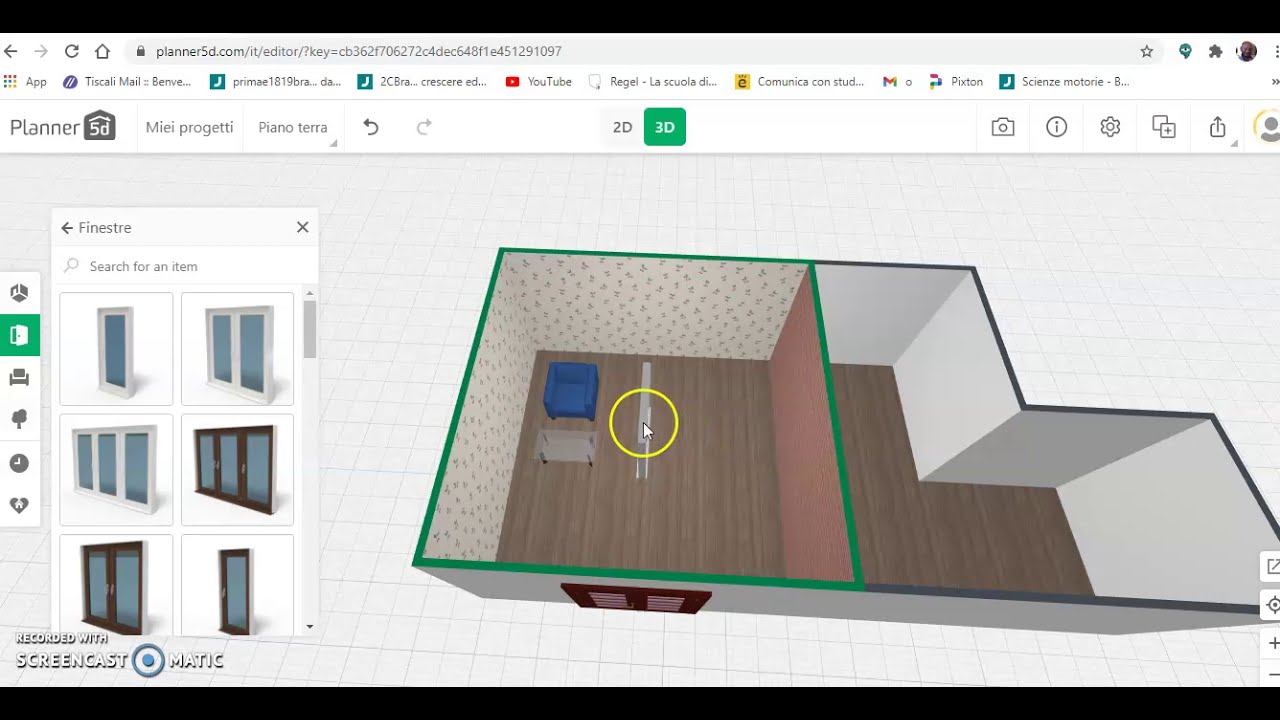Click the fullscreen expand icon

(1272, 567)
